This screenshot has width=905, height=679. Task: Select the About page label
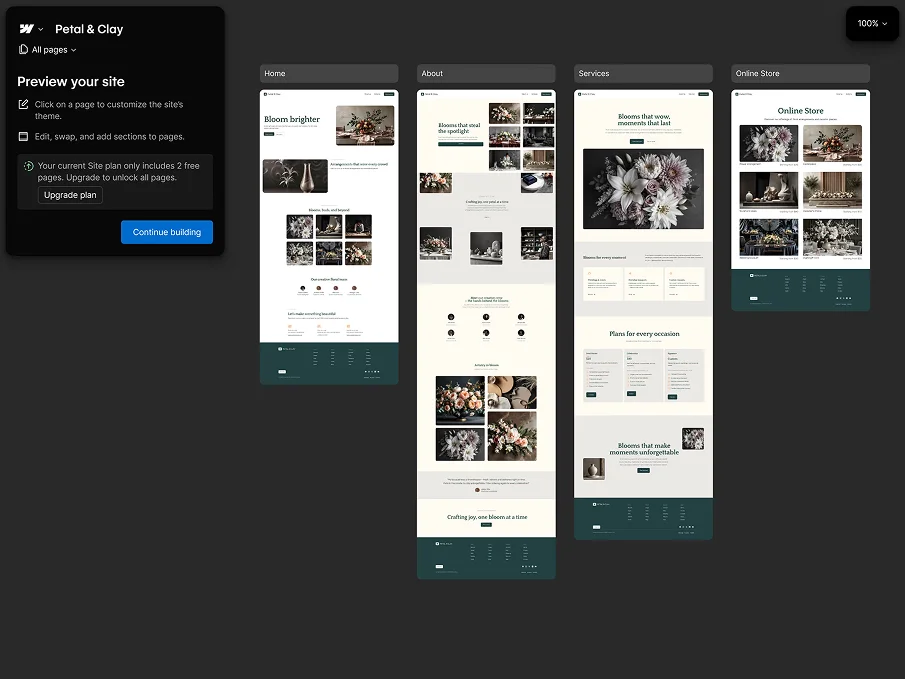[486, 73]
